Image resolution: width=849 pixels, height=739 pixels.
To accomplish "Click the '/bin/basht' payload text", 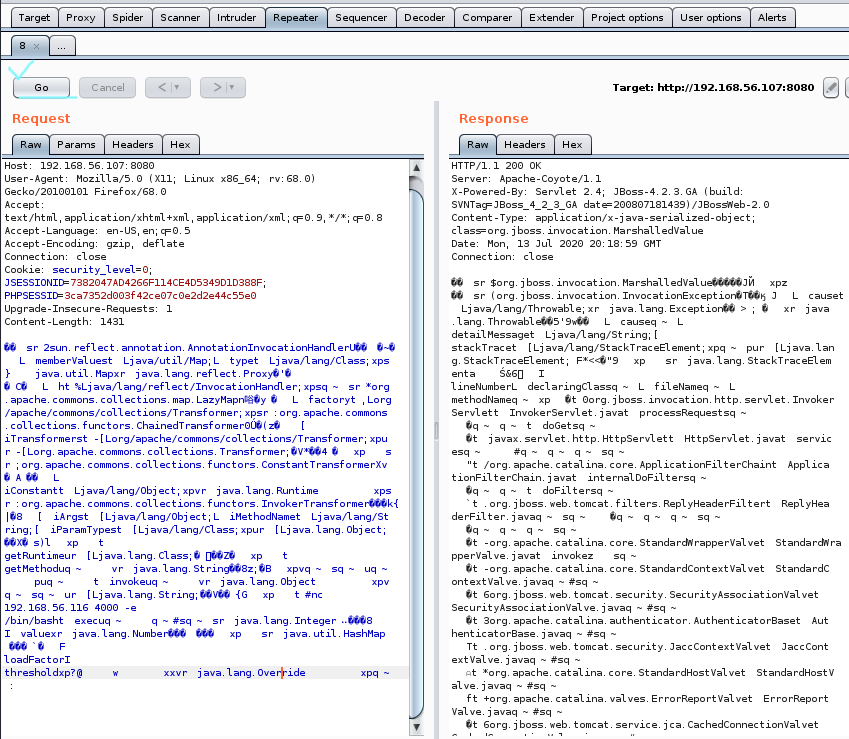I will (34, 620).
